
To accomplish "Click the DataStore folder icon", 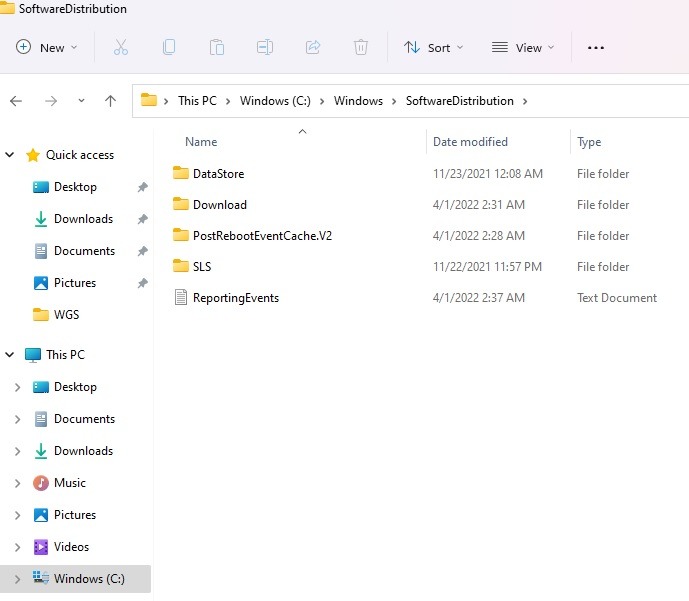I will (x=181, y=173).
